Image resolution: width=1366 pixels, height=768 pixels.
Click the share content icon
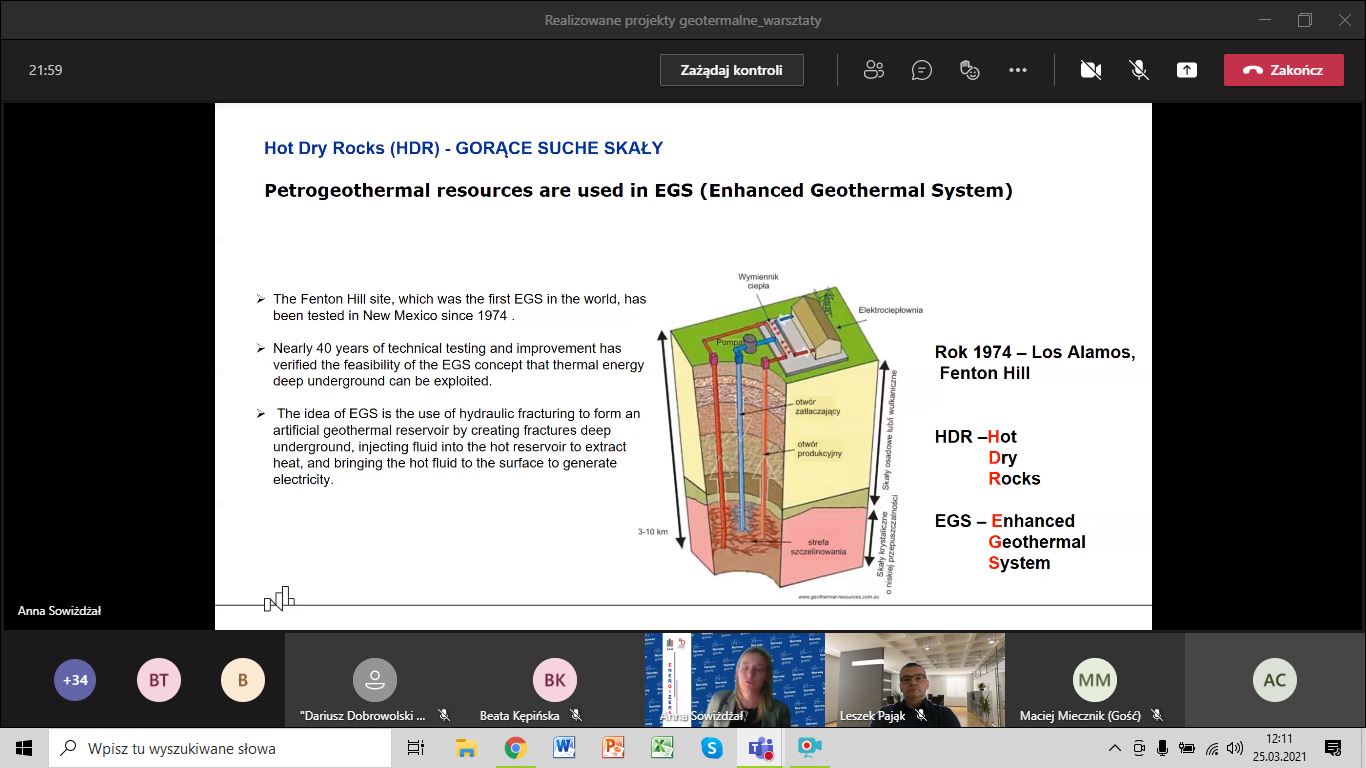(x=1187, y=70)
